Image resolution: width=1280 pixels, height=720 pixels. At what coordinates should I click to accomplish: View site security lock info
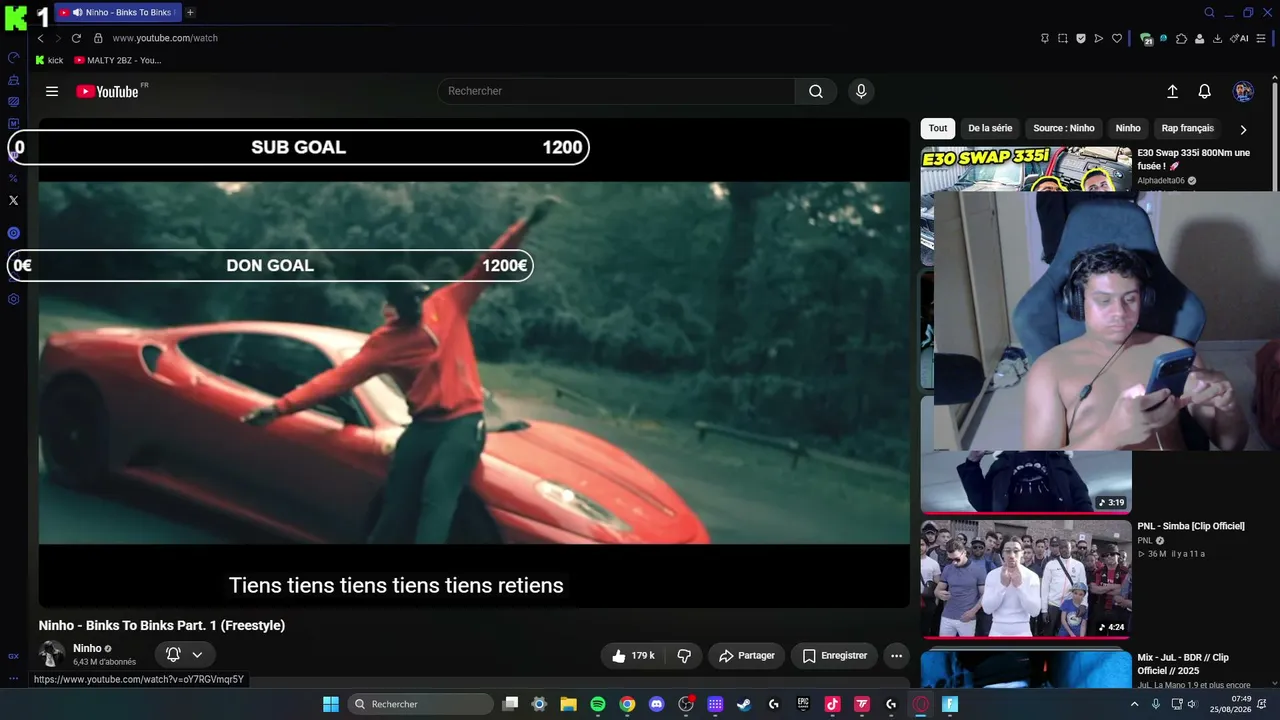(98, 38)
